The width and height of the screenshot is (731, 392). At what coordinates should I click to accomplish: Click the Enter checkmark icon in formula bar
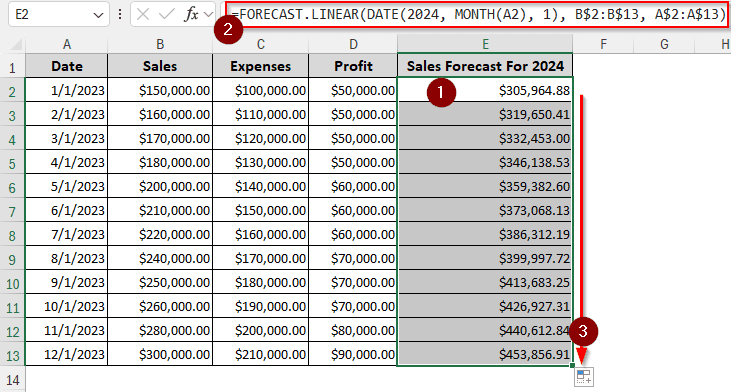pyautogui.click(x=166, y=14)
